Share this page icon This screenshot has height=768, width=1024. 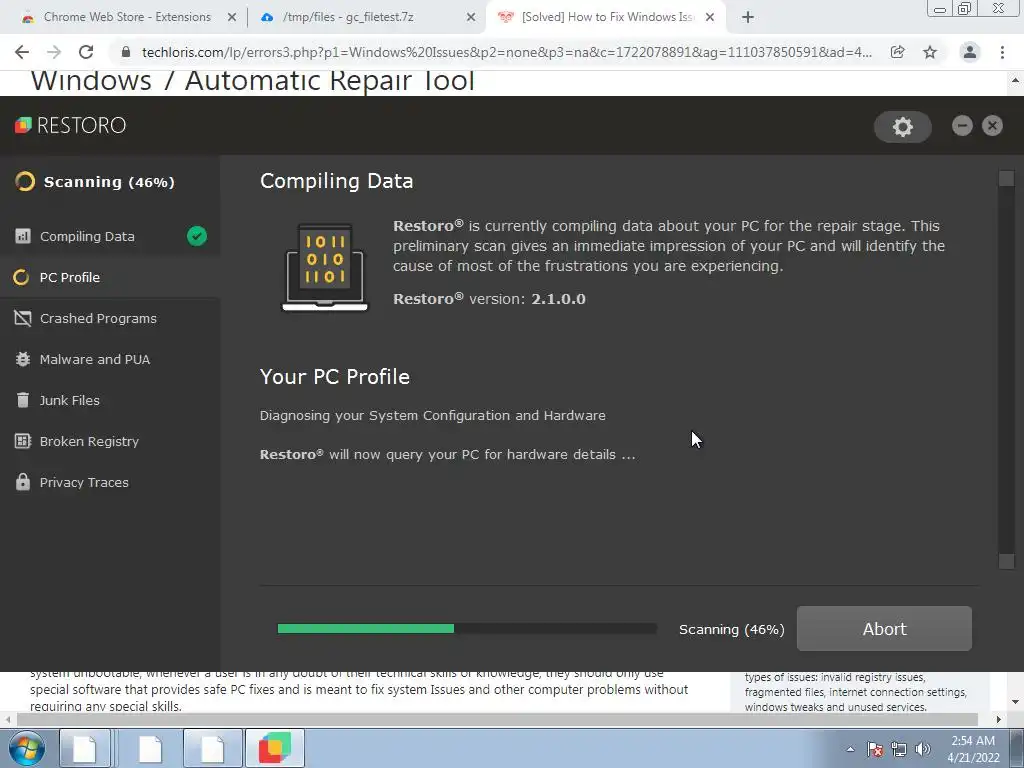coord(898,52)
